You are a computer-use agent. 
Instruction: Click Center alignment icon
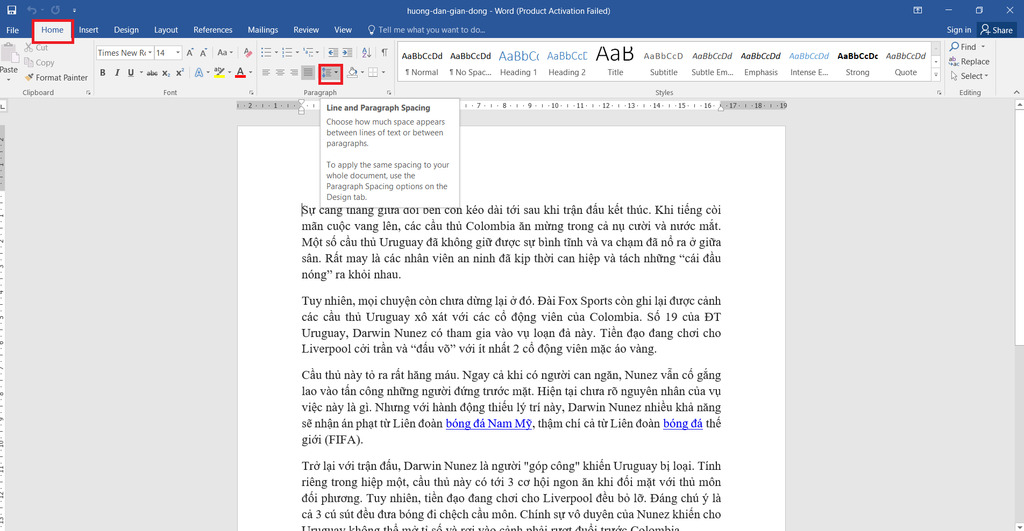pos(280,72)
